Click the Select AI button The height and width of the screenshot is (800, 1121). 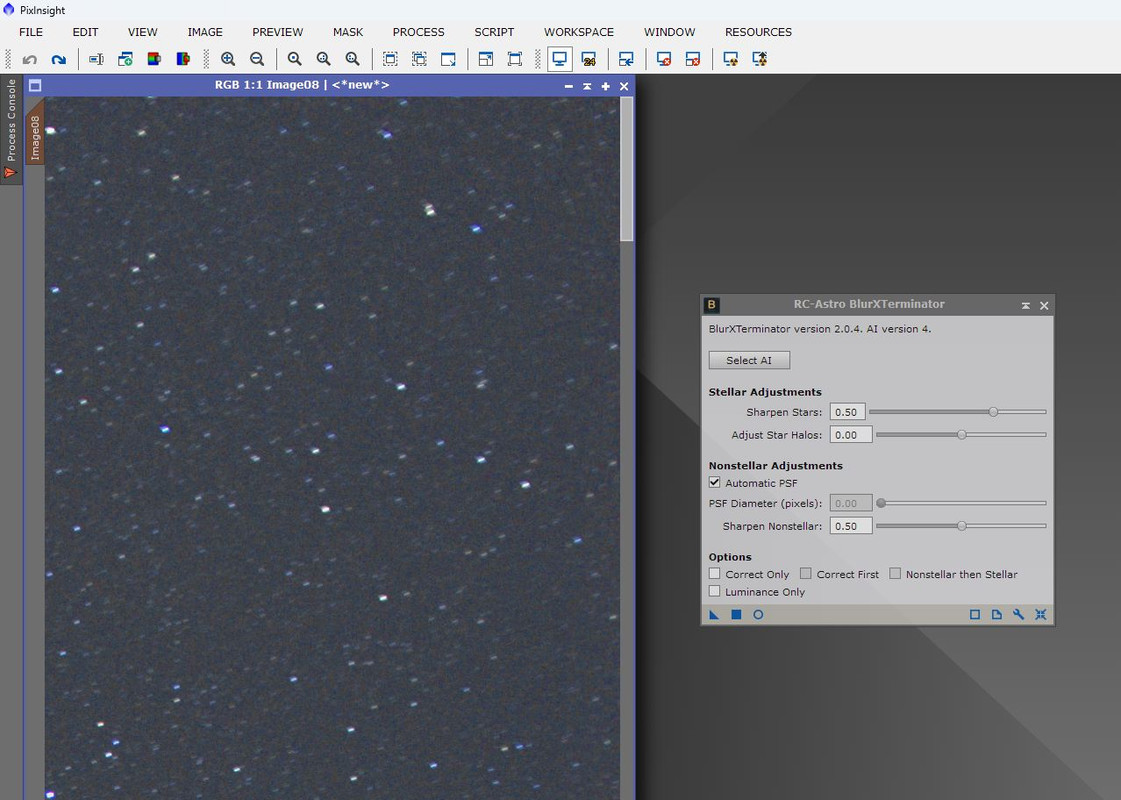(x=749, y=360)
